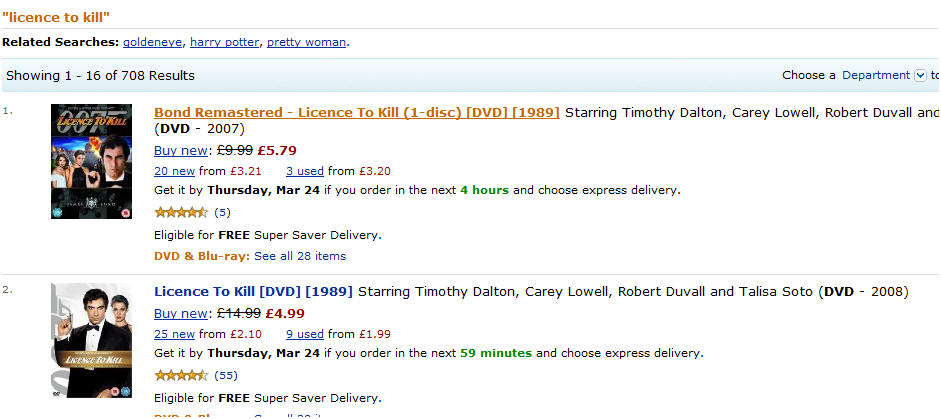Click the star rating icon with 5 reviews
The height and width of the screenshot is (419, 941).
[181, 212]
